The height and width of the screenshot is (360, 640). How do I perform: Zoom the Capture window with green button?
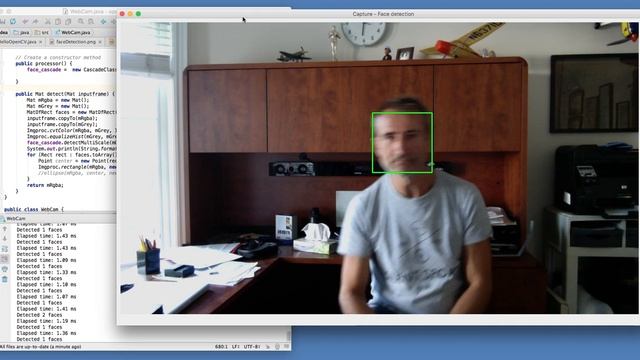tap(138, 14)
